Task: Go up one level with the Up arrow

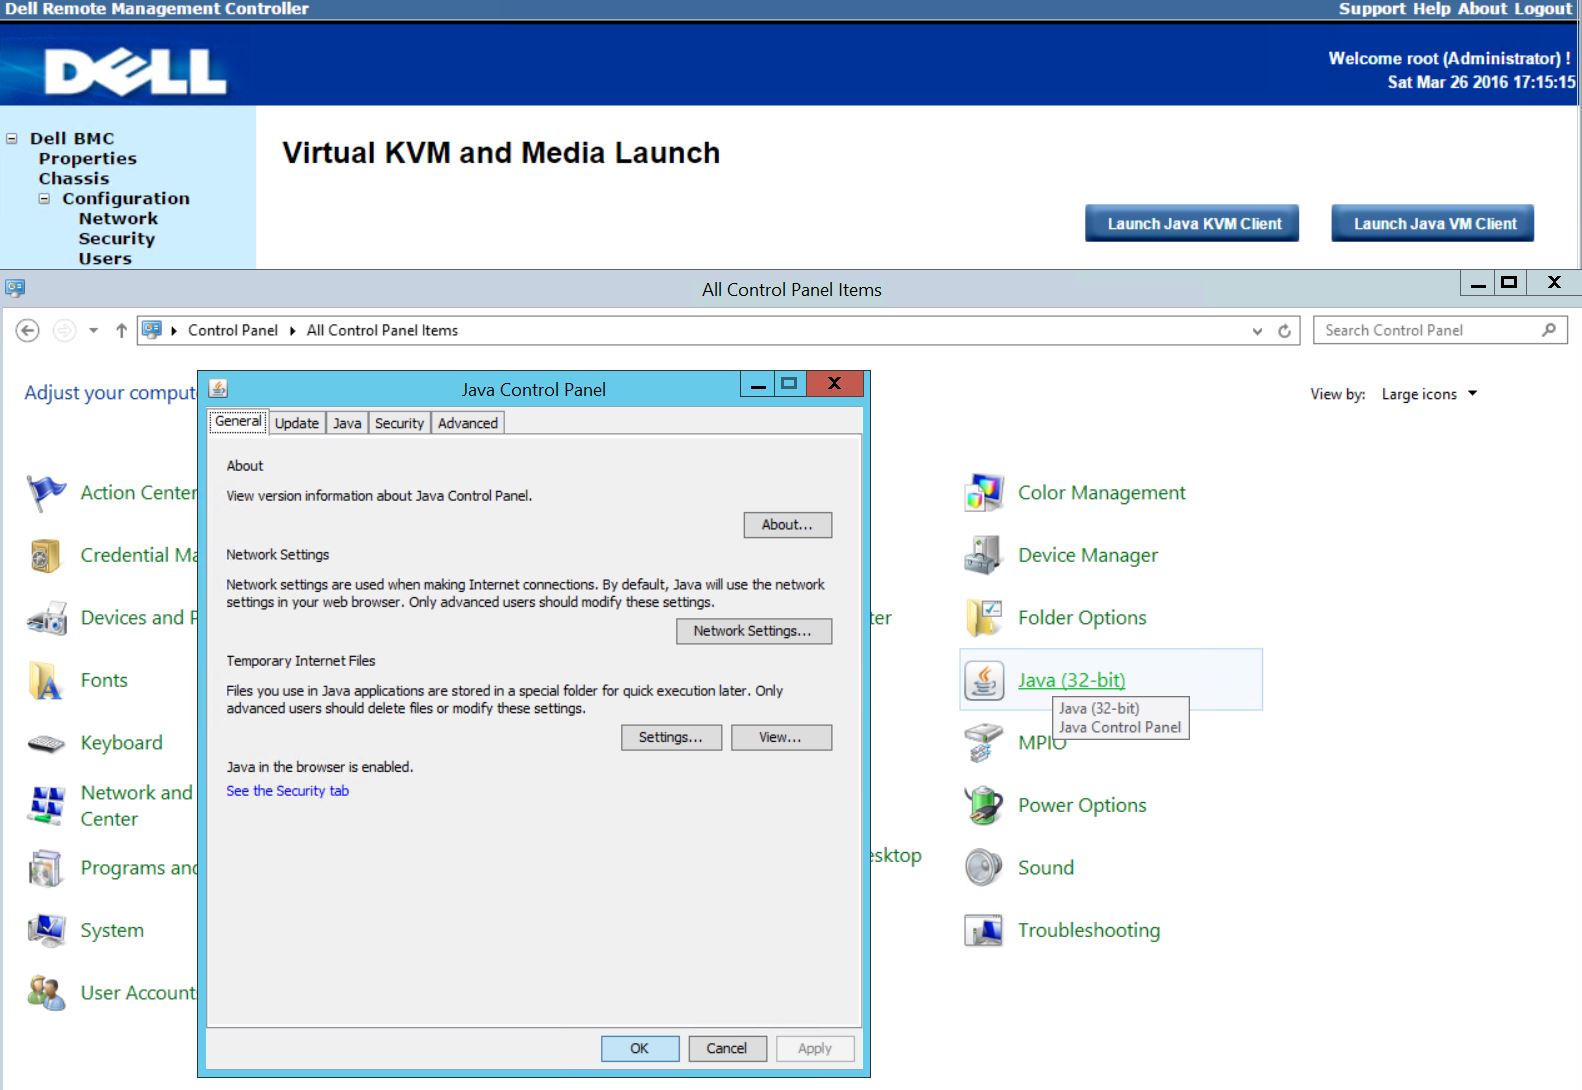Action: 121,330
